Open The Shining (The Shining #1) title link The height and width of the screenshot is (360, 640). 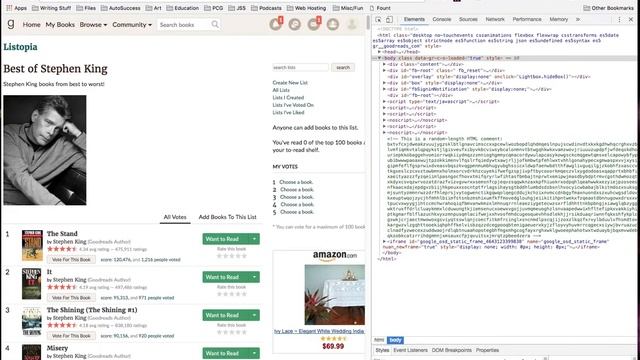tap(92, 310)
